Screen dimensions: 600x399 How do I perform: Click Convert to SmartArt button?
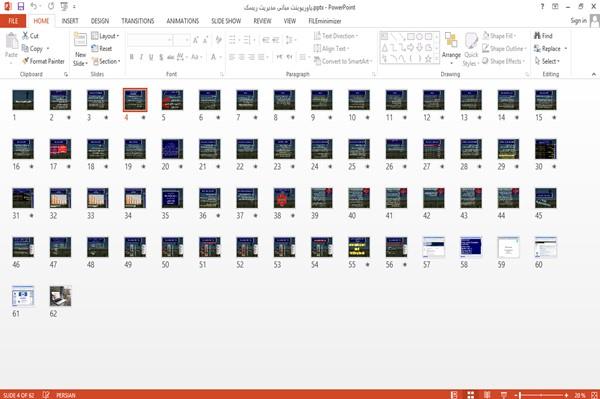pos(343,61)
